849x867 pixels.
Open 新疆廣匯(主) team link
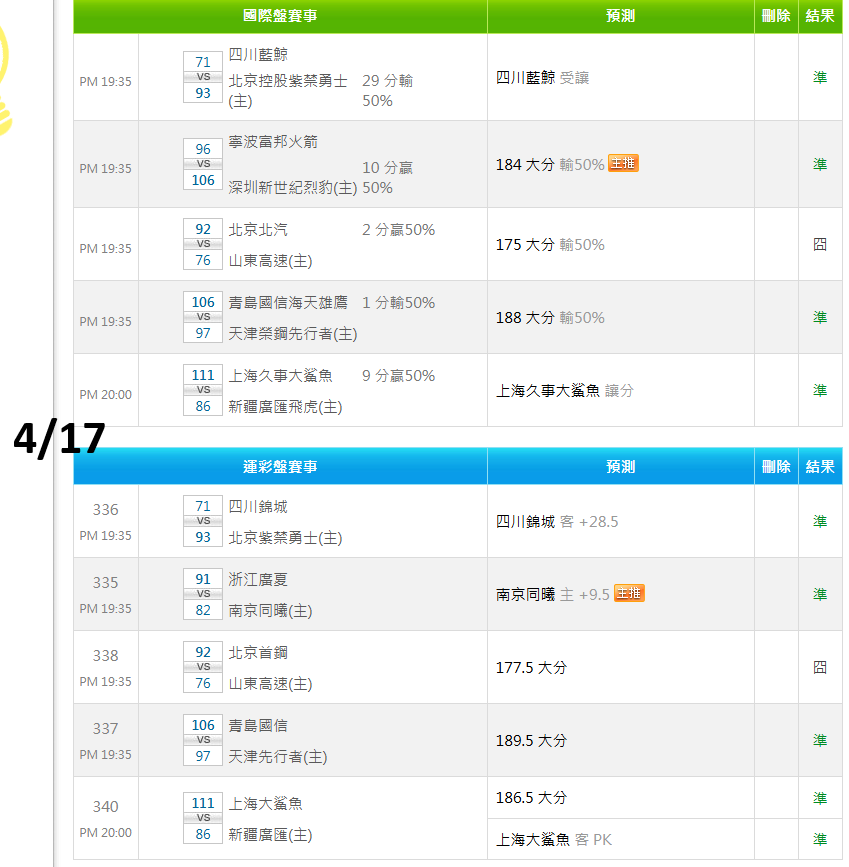tap(270, 834)
